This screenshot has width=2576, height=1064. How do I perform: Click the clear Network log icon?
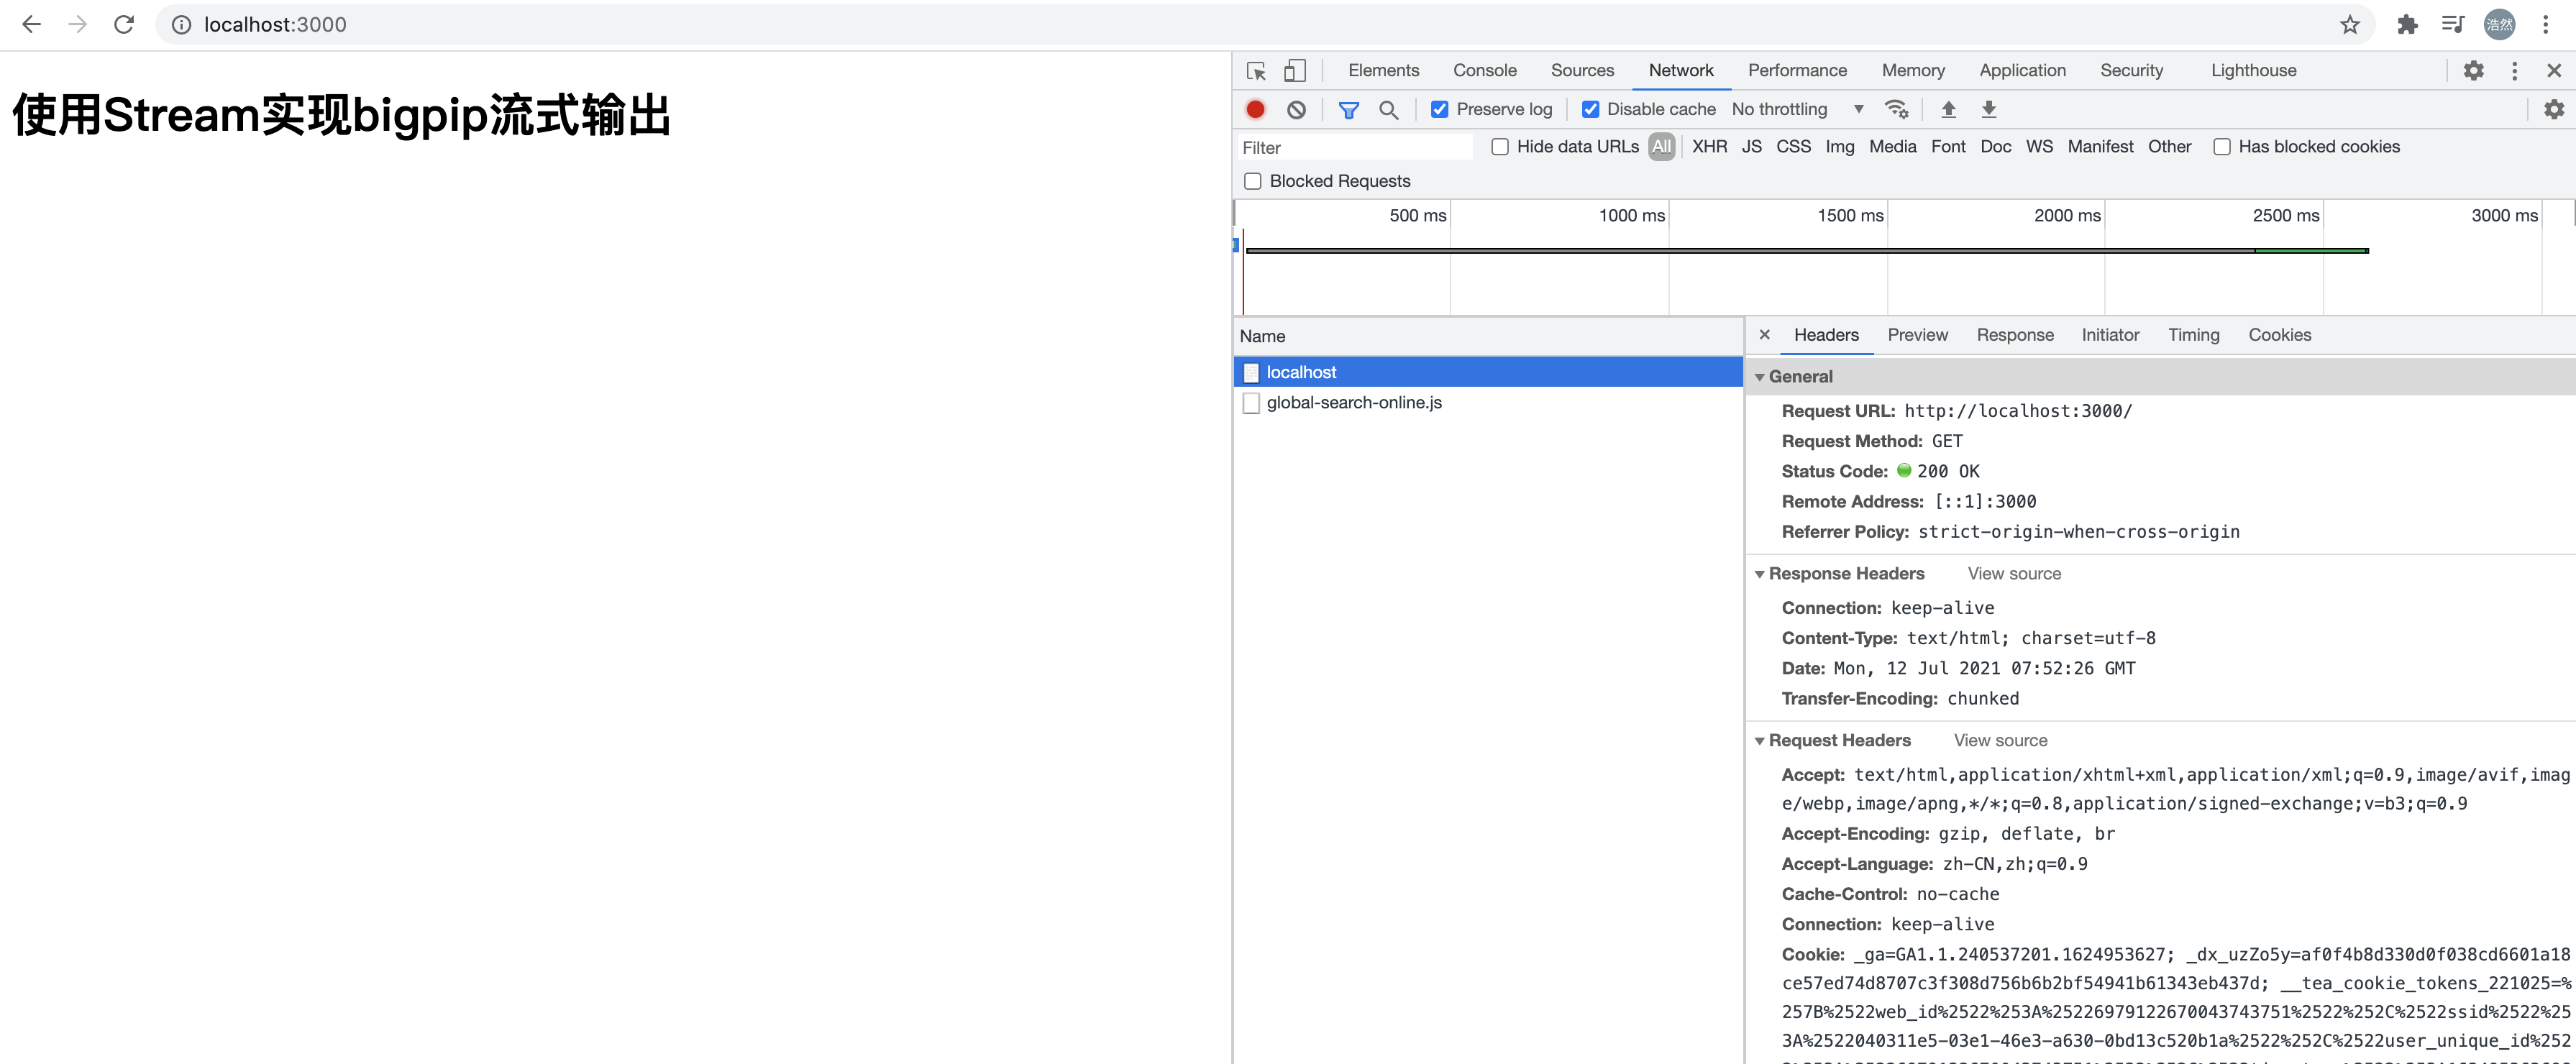click(1296, 109)
